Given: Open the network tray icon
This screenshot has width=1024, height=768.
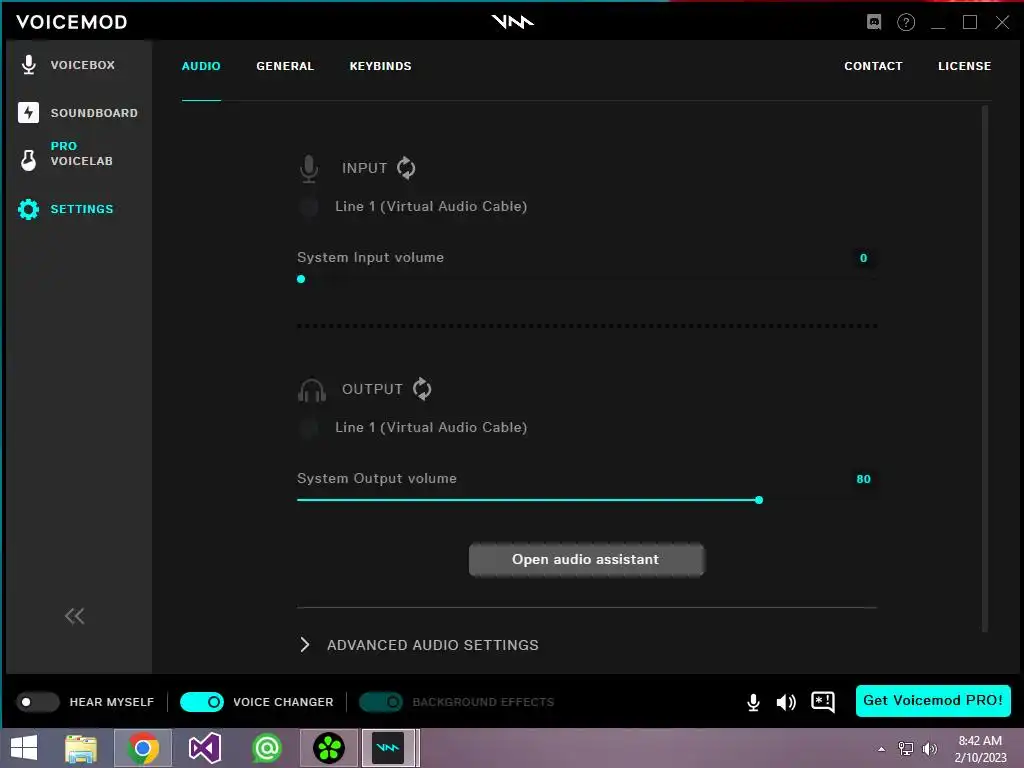Looking at the screenshot, I should (x=906, y=749).
